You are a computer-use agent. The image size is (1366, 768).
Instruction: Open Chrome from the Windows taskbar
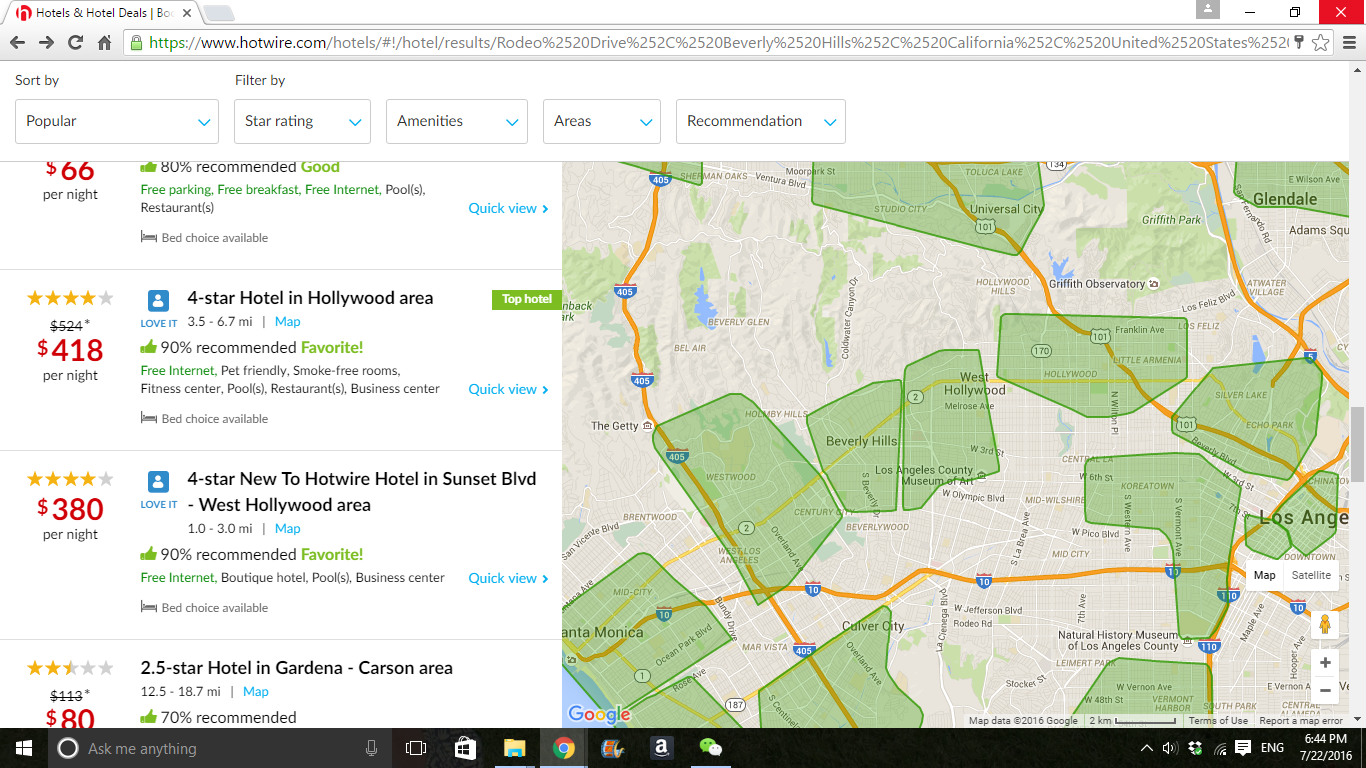coord(563,748)
